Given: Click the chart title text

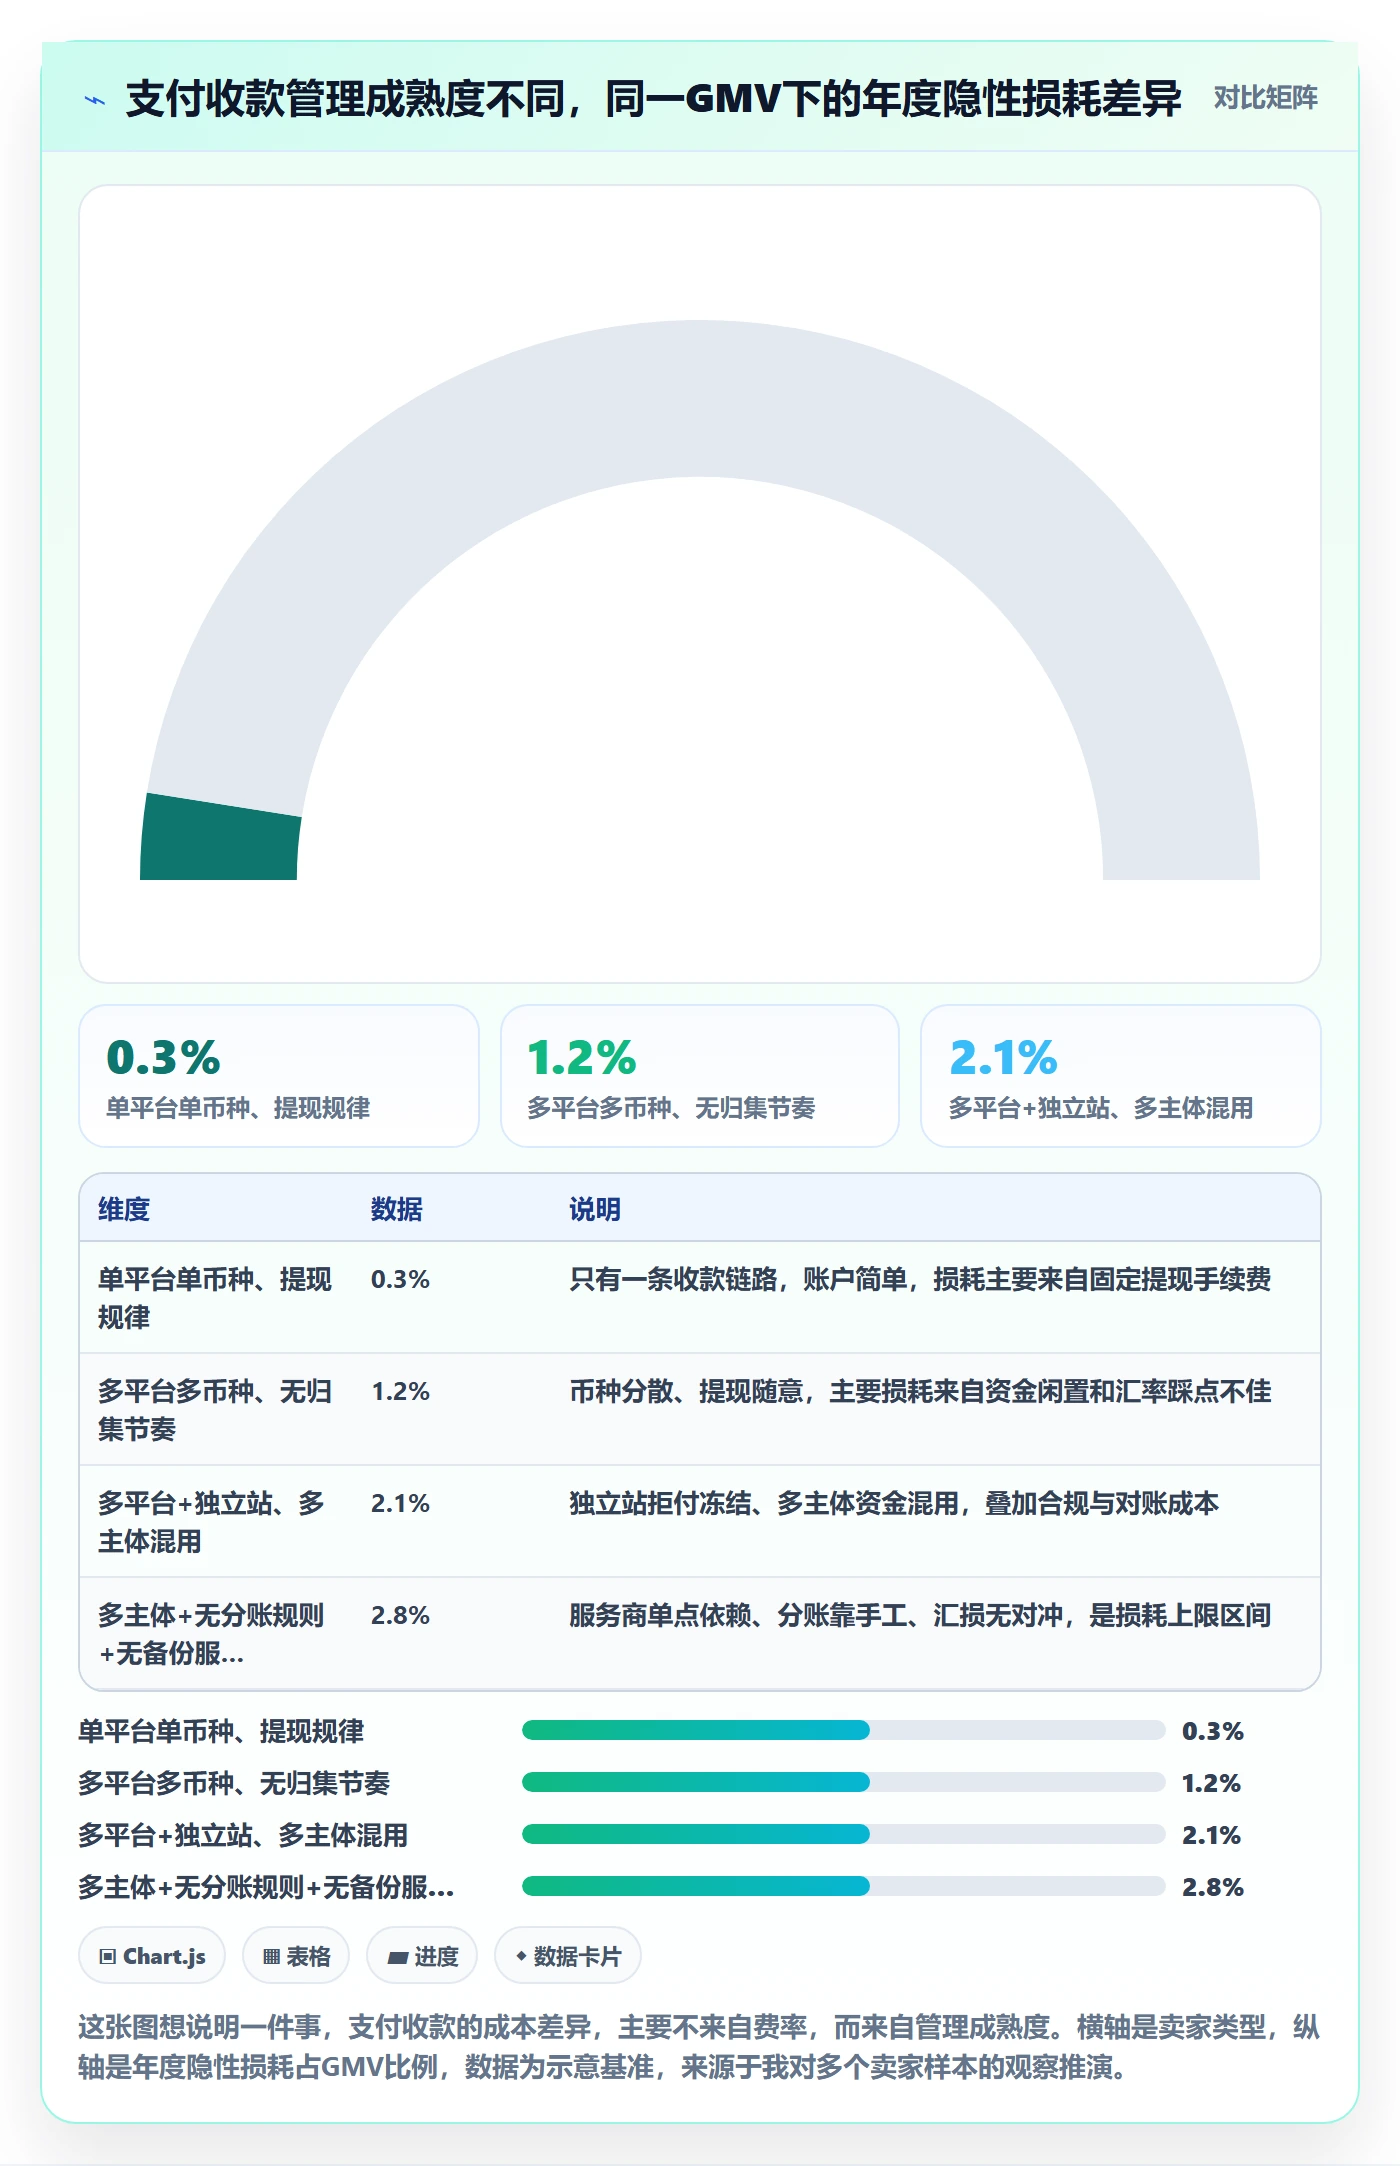Looking at the screenshot, I should point(653,99).
